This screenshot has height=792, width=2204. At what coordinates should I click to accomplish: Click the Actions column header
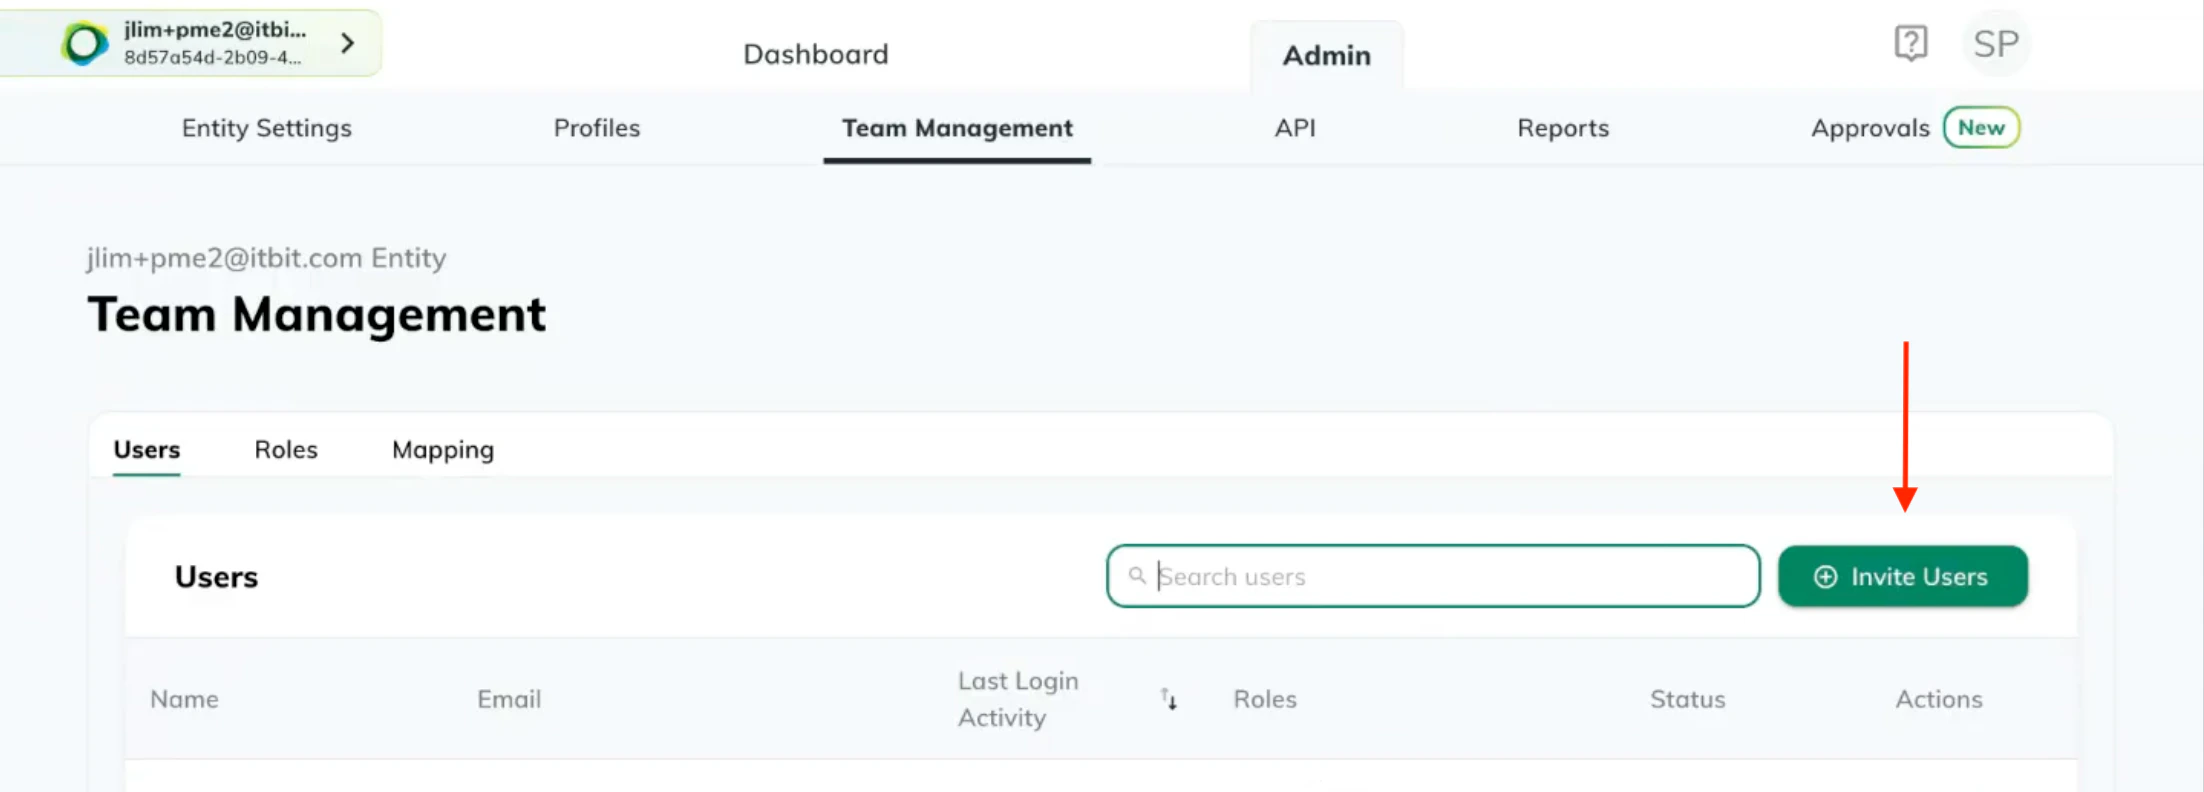click(x=1939, y=699)
